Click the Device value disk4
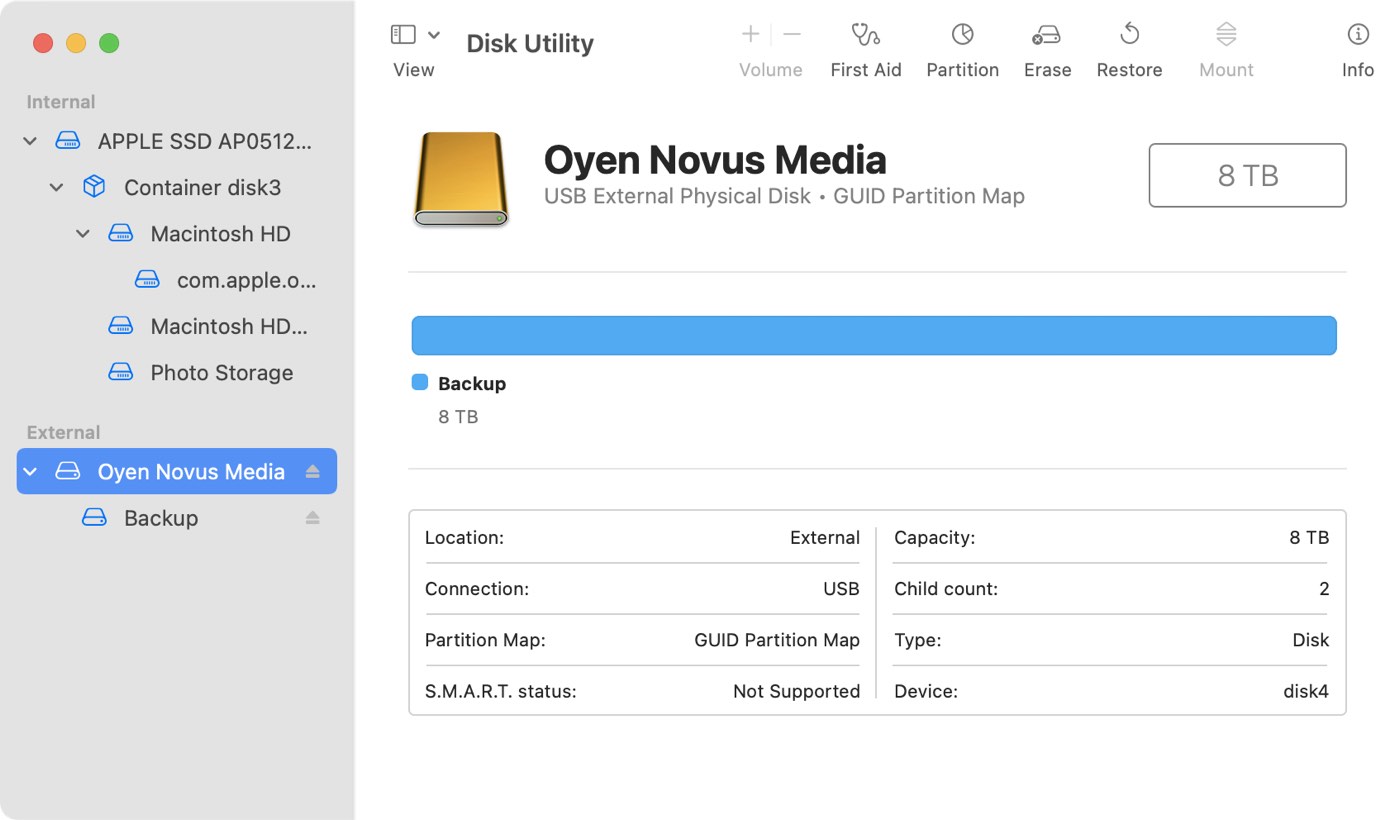The image size is (1400, 820). click(x=1306, y=691)
